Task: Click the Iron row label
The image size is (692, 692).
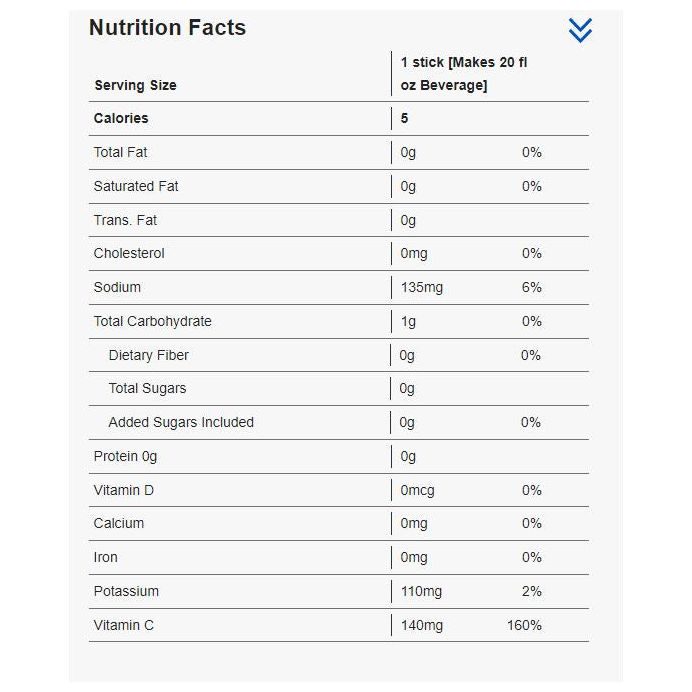Action: click(105, 557)
